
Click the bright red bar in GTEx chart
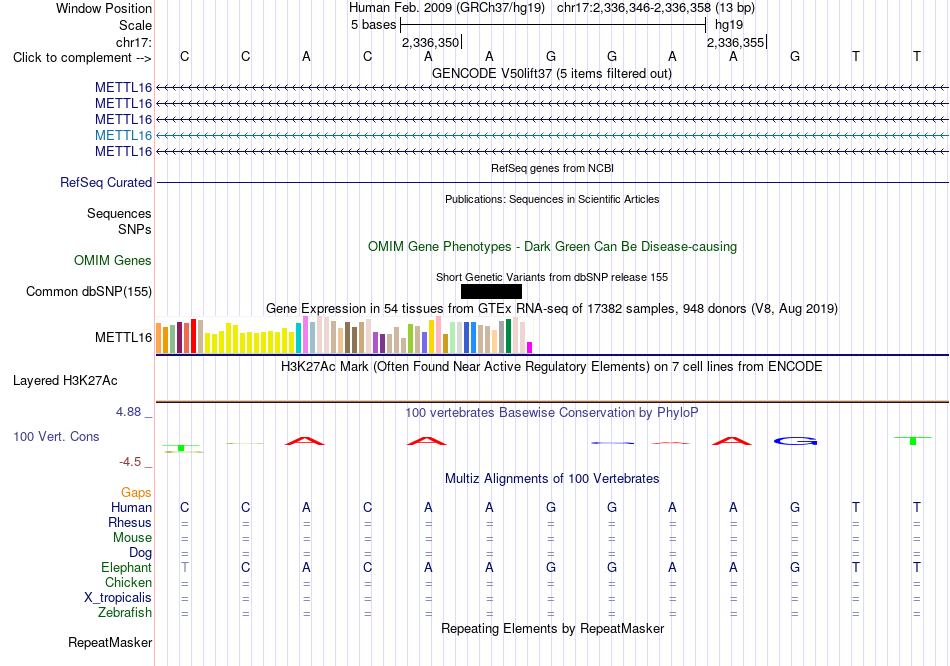tap(193, 336)
